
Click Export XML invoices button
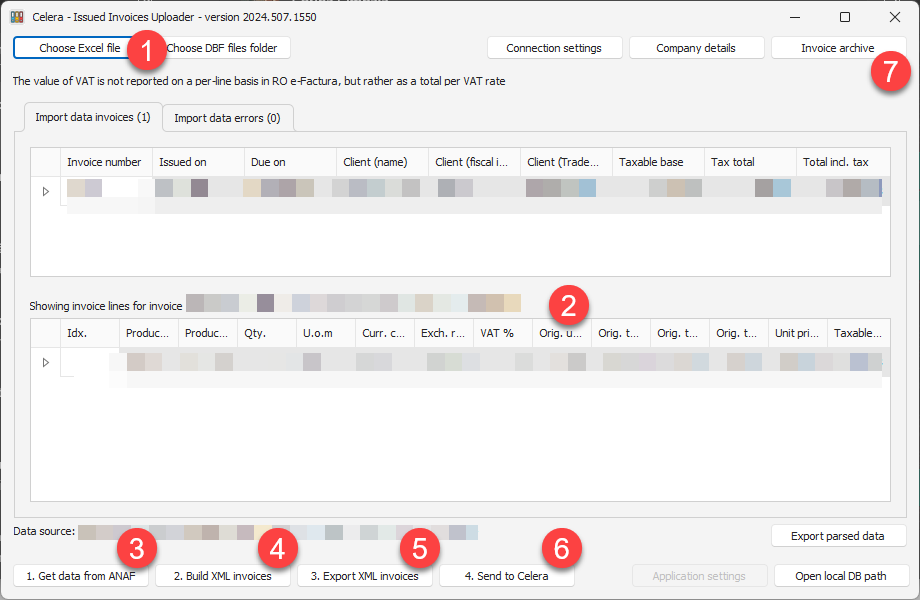click(365, 576)
